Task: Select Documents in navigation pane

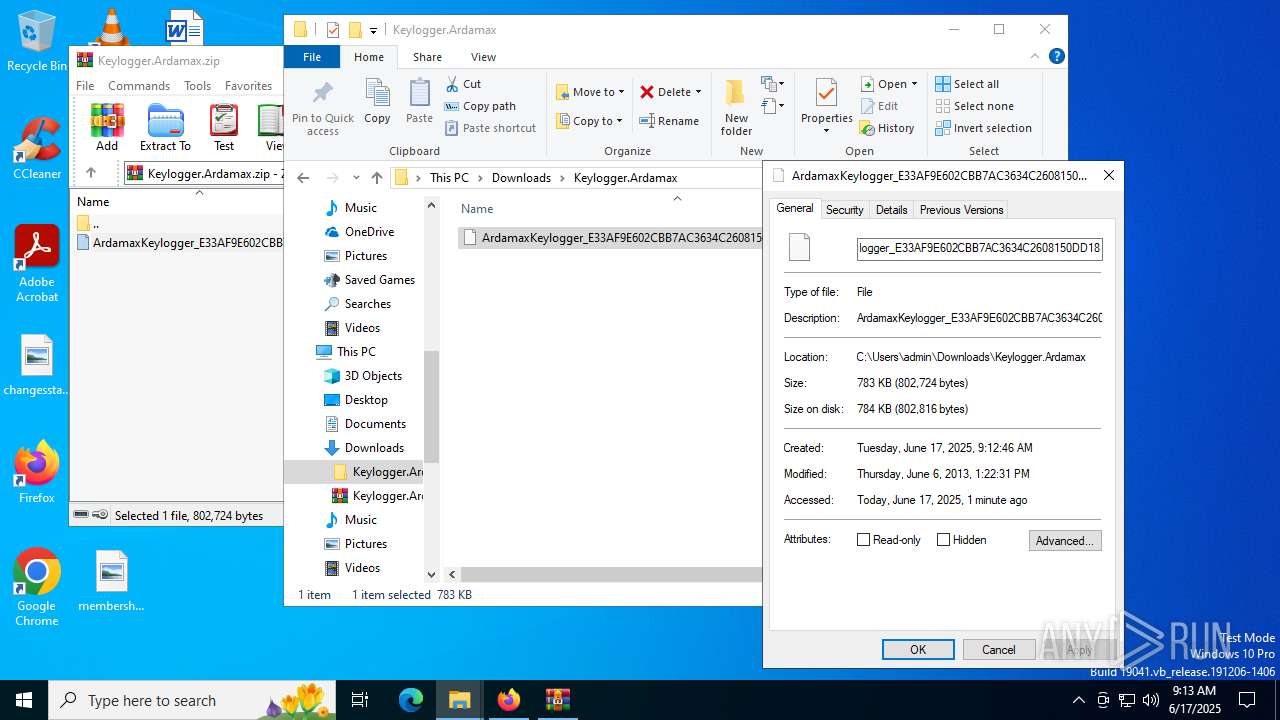Action: click(x=375, y=424)
